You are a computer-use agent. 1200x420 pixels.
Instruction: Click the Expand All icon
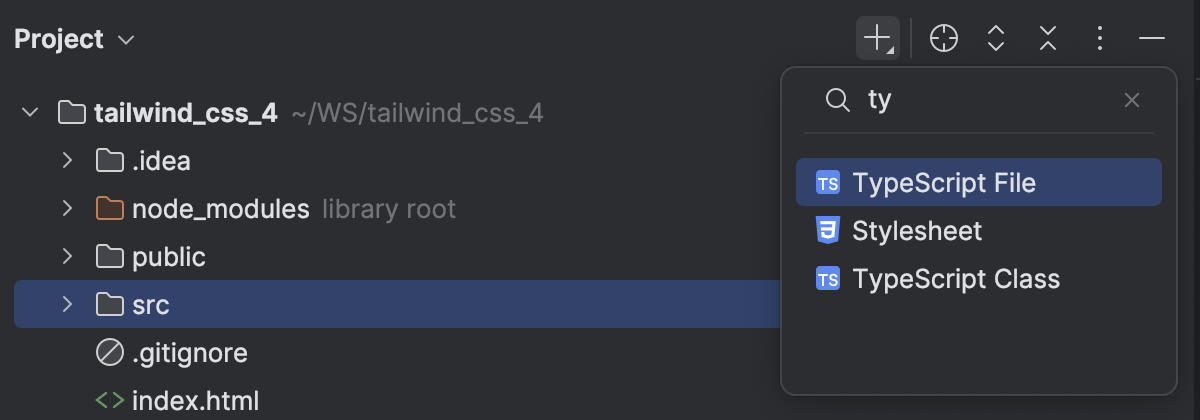coord(995,39)
